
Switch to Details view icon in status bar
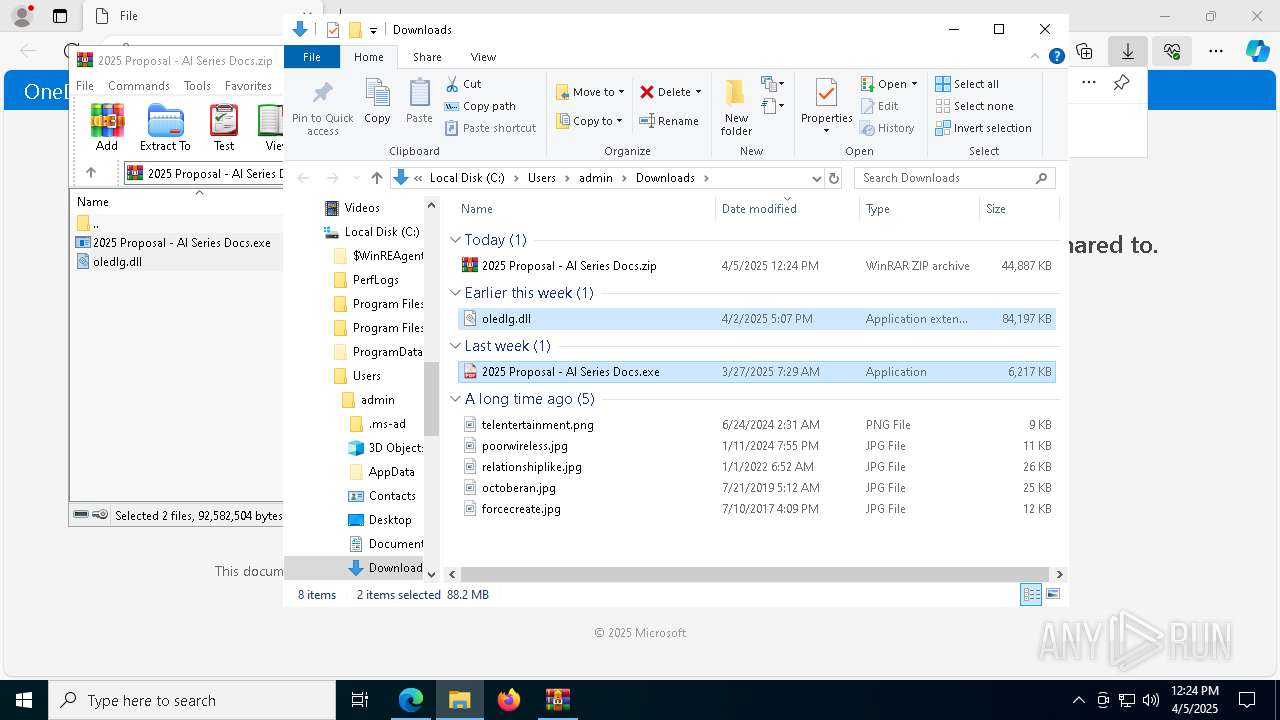tap(1031, 594)
